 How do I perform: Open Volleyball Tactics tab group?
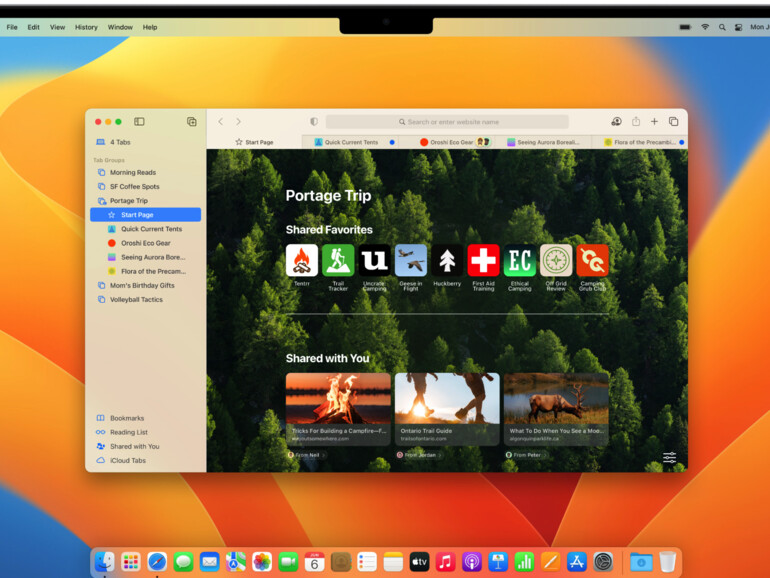pyautogui.click(x=145, y=300)
